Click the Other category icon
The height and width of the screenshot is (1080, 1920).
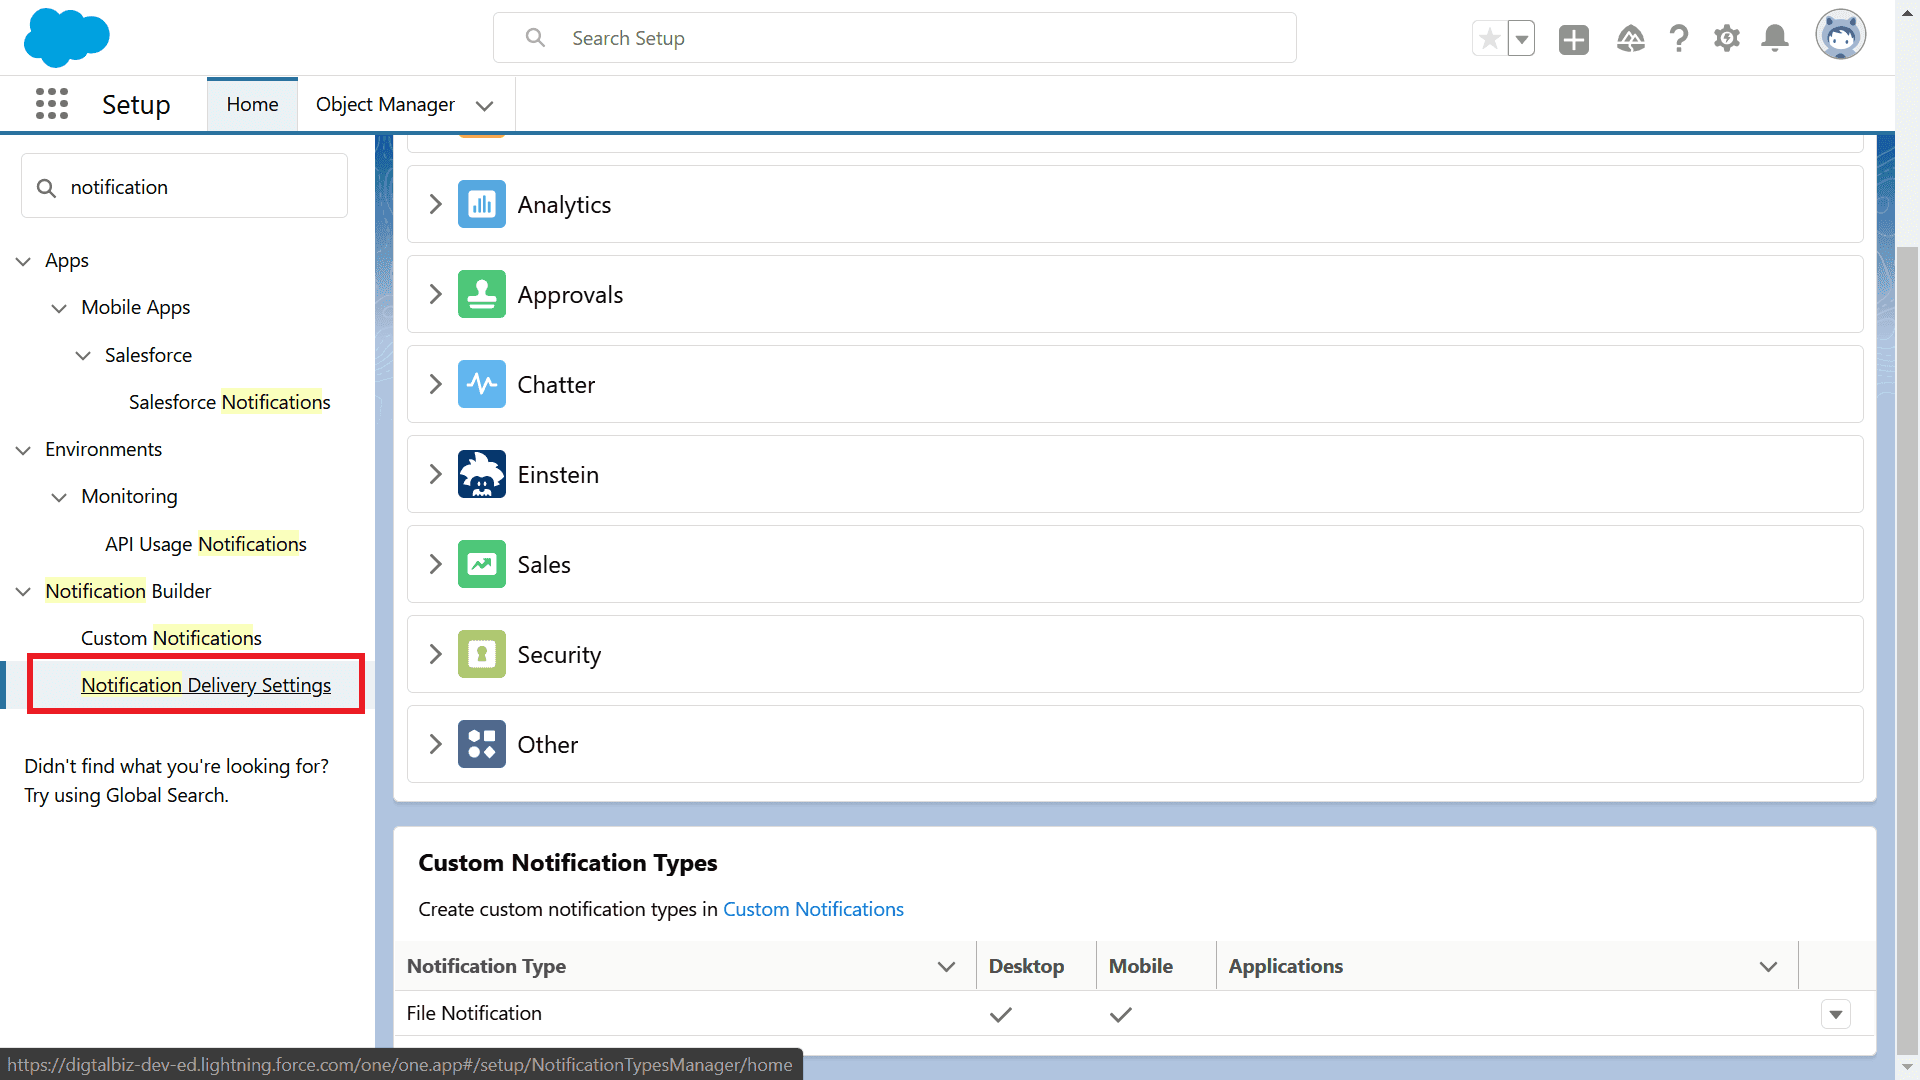coord(482,744)
